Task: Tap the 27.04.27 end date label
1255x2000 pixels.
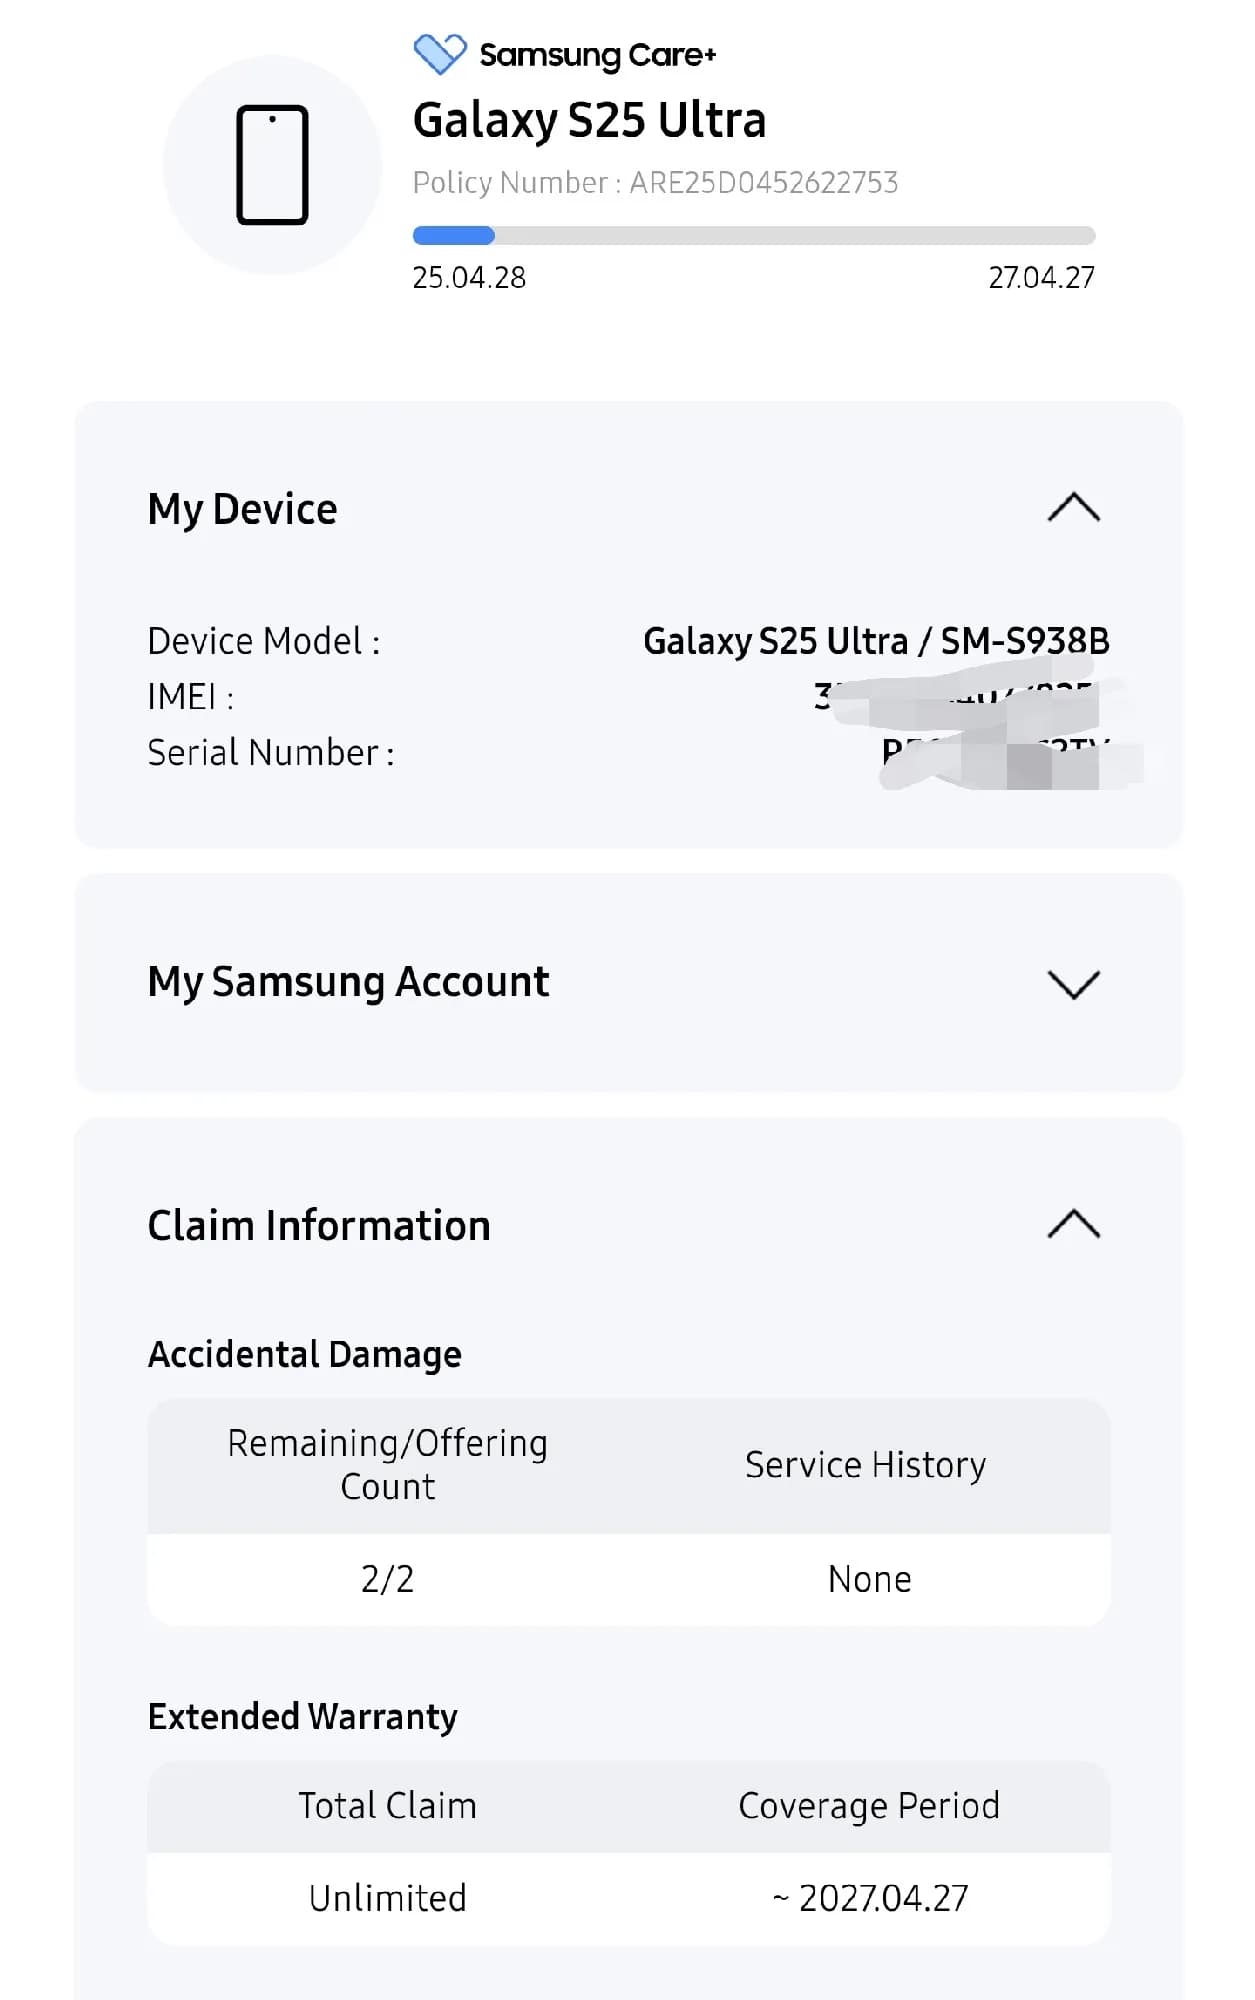Action: [x=1042, y=277]
